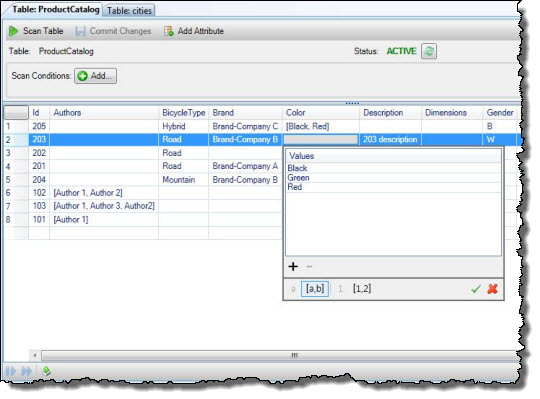Switch to the Table: ProductCatalog tab
Viewport: 540px width, 399px height.
click(55, 9)
